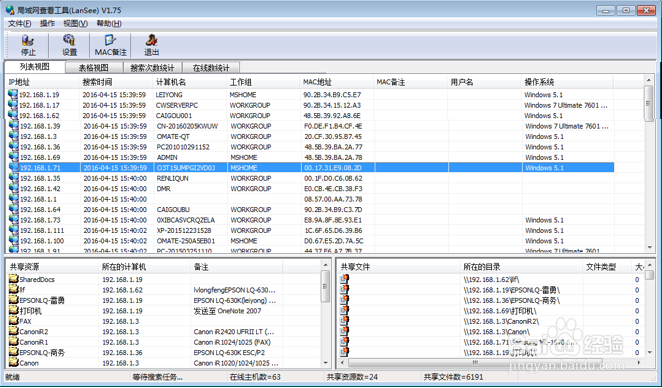Click the LanSee app icon in the title bar

pos(10,9)
